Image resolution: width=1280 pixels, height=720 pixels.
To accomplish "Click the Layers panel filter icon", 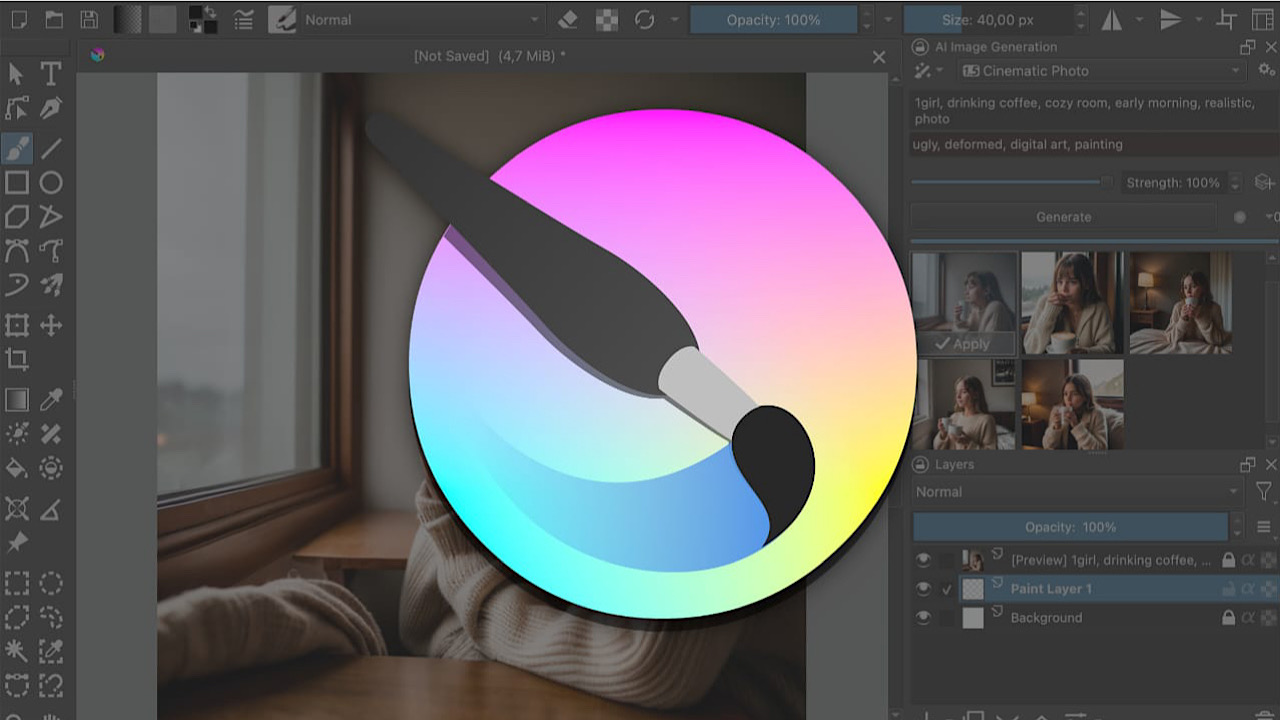I will click(x=1265, y=491).
